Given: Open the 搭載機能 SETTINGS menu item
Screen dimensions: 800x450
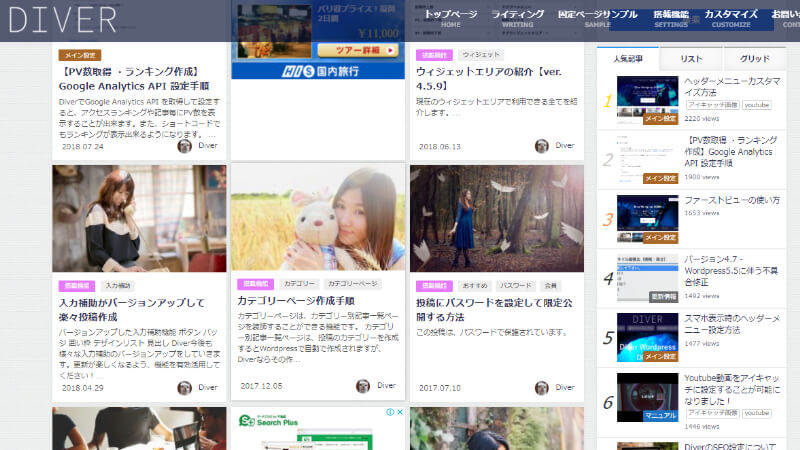Looking at the screenshot, I should pos(671,18).
